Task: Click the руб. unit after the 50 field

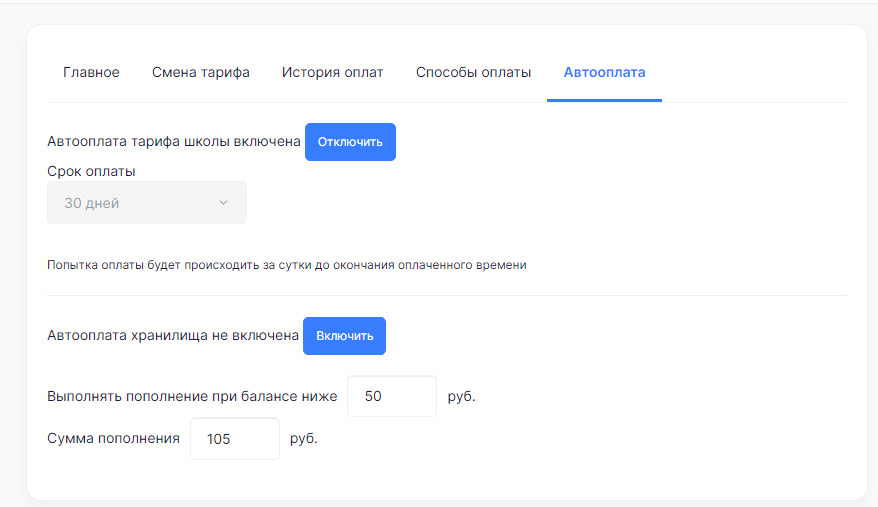Action: [x=461, y=396]
